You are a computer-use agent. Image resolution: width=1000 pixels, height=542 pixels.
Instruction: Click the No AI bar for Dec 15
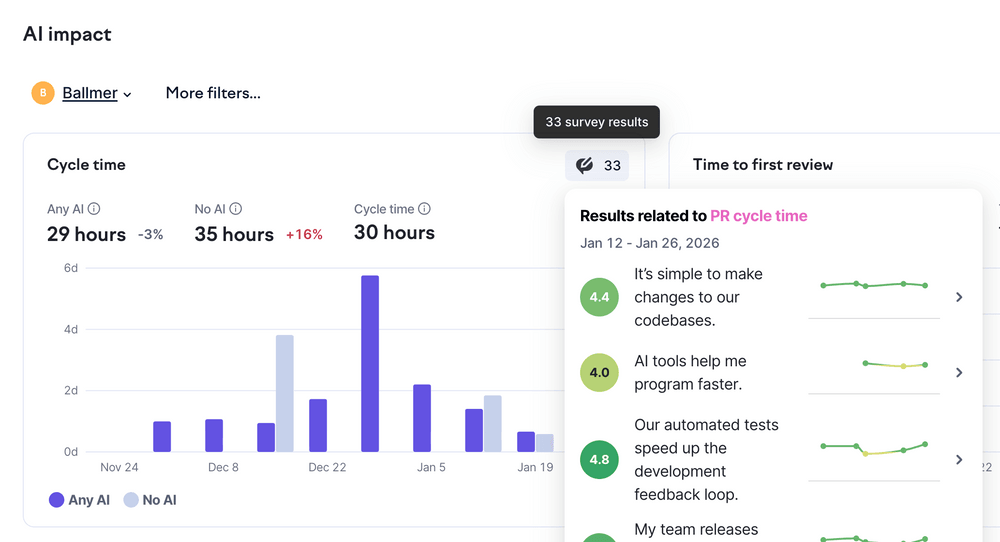pyautogui.click(x=285, y=393)
